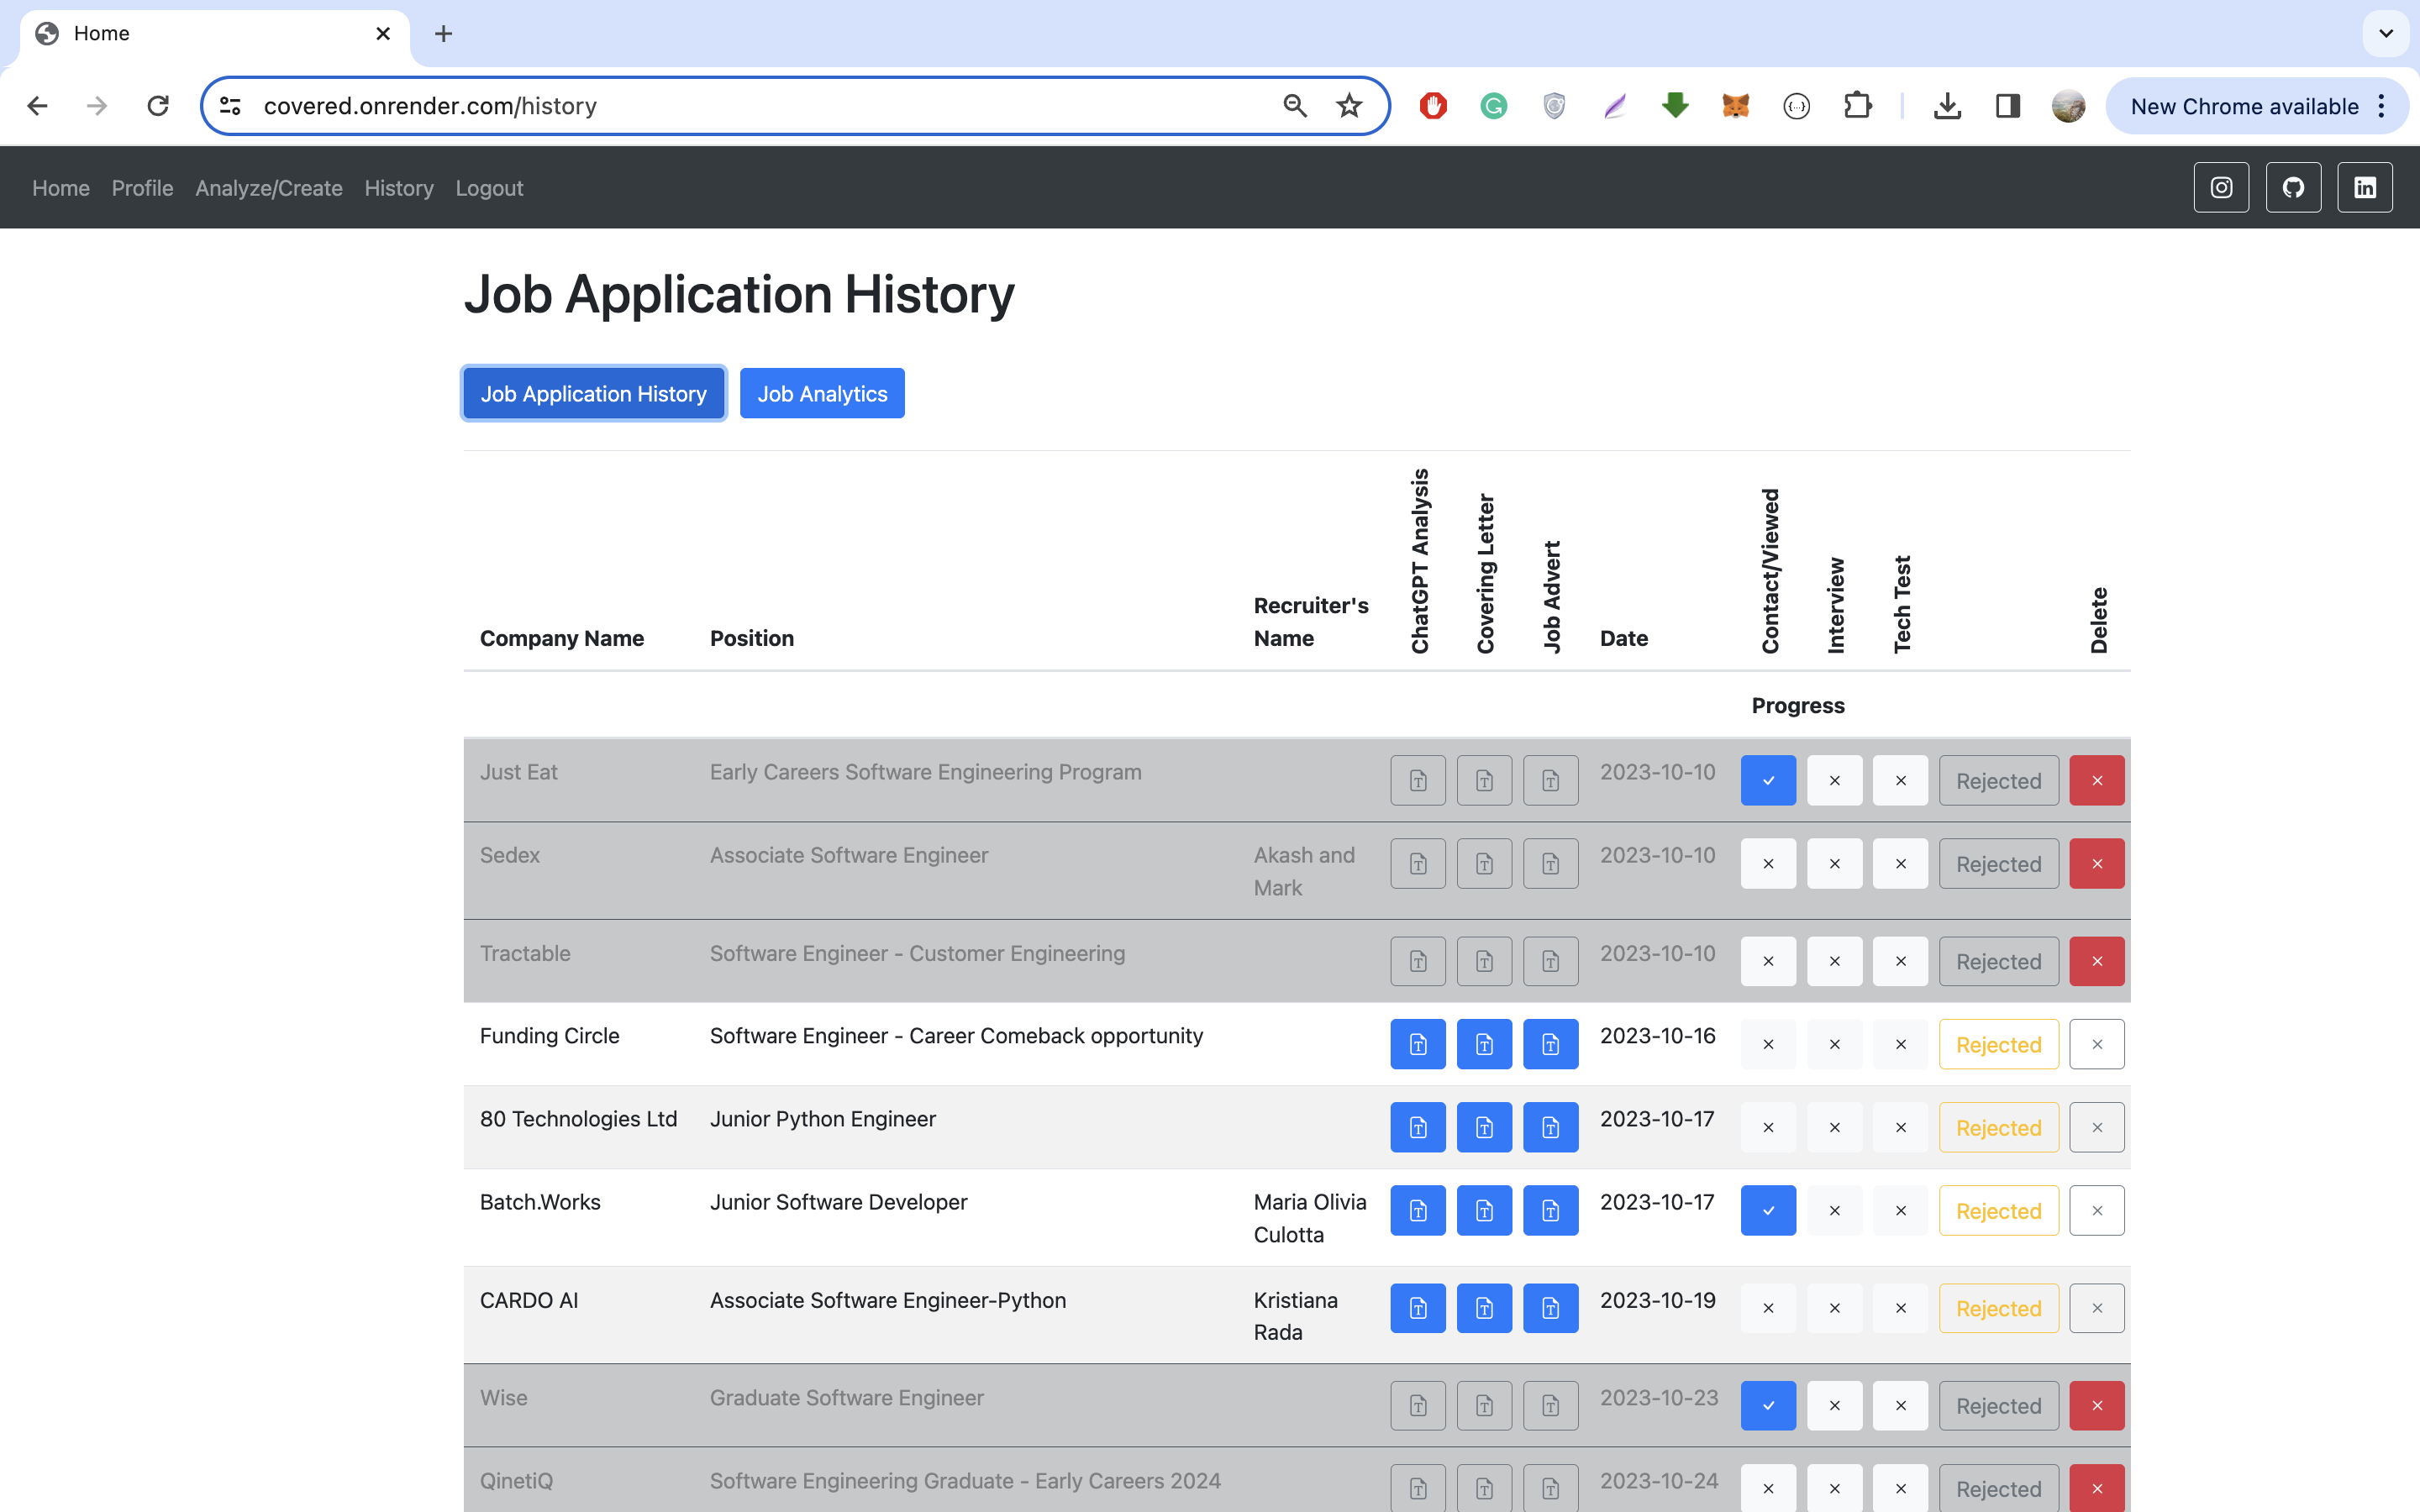Open the Instagram icon link

pos(2221,188)
